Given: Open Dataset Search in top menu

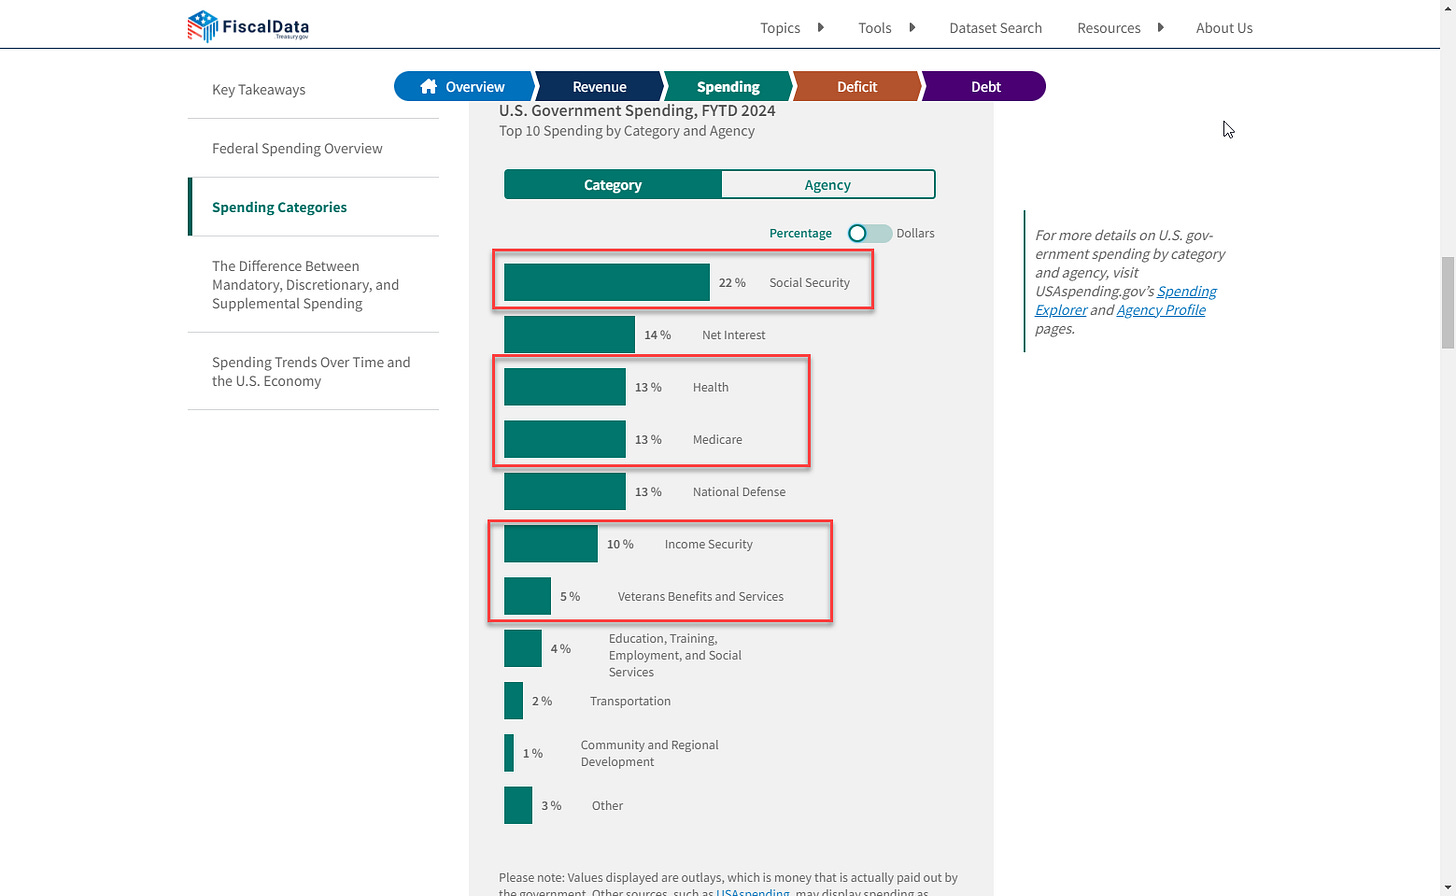Looking at the screenshot, I should pos(995,28).
